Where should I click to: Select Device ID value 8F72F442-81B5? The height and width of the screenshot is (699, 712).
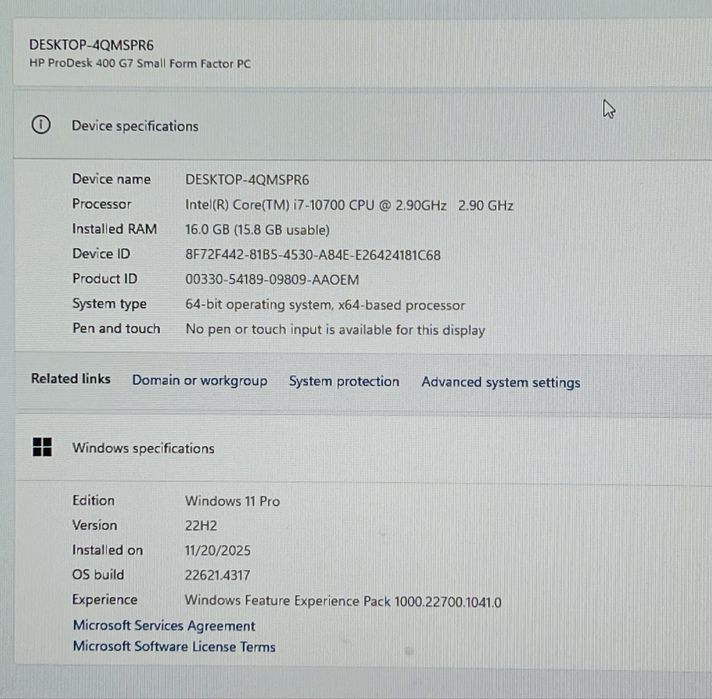click(313, 255)
